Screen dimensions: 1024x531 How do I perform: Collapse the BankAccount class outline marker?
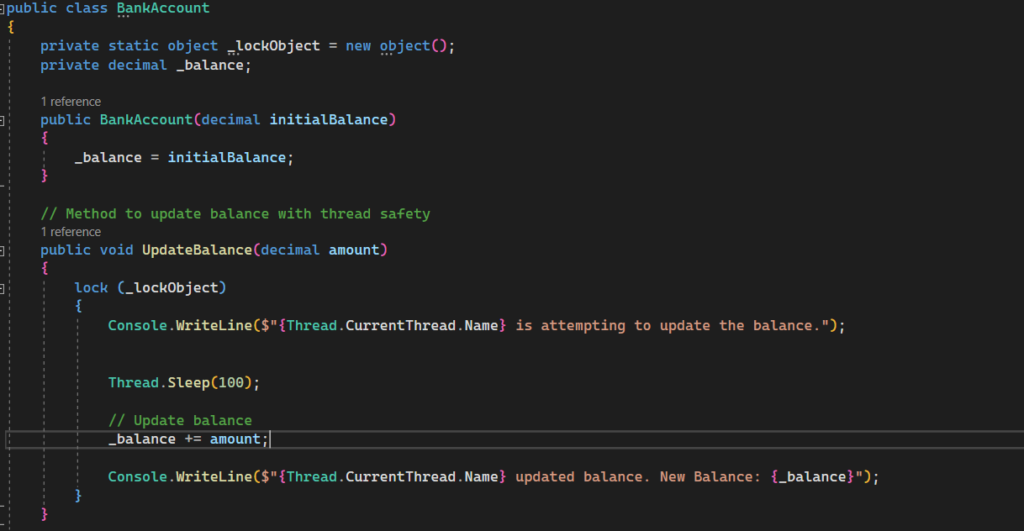point(3,9)
